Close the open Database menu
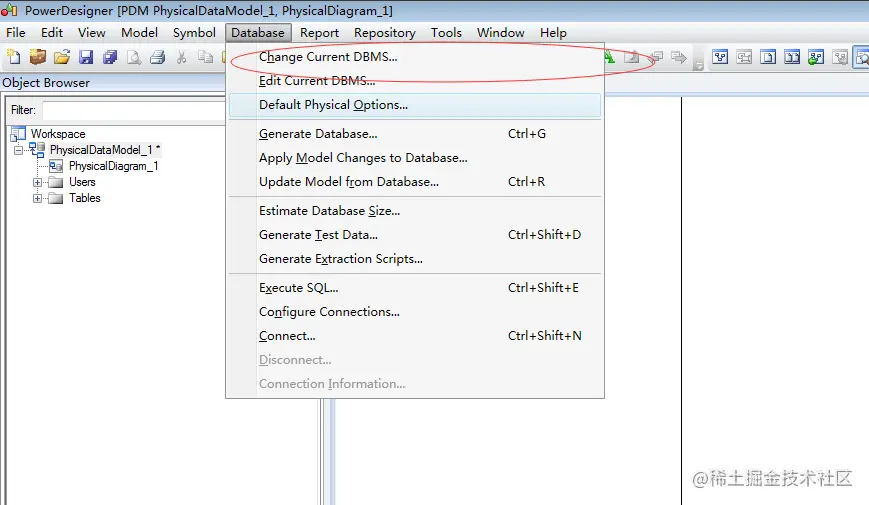The height and width of the screenshot is (505, 869). point(258,33)
